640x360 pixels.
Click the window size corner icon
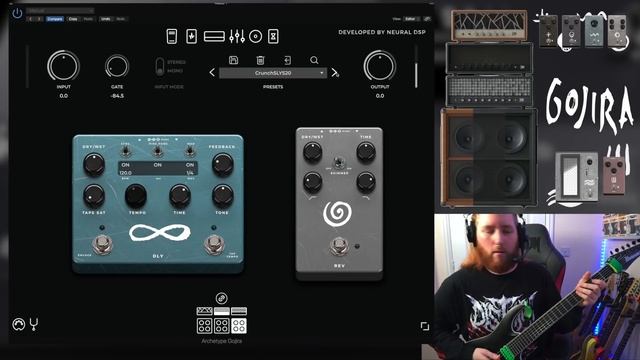424,326
